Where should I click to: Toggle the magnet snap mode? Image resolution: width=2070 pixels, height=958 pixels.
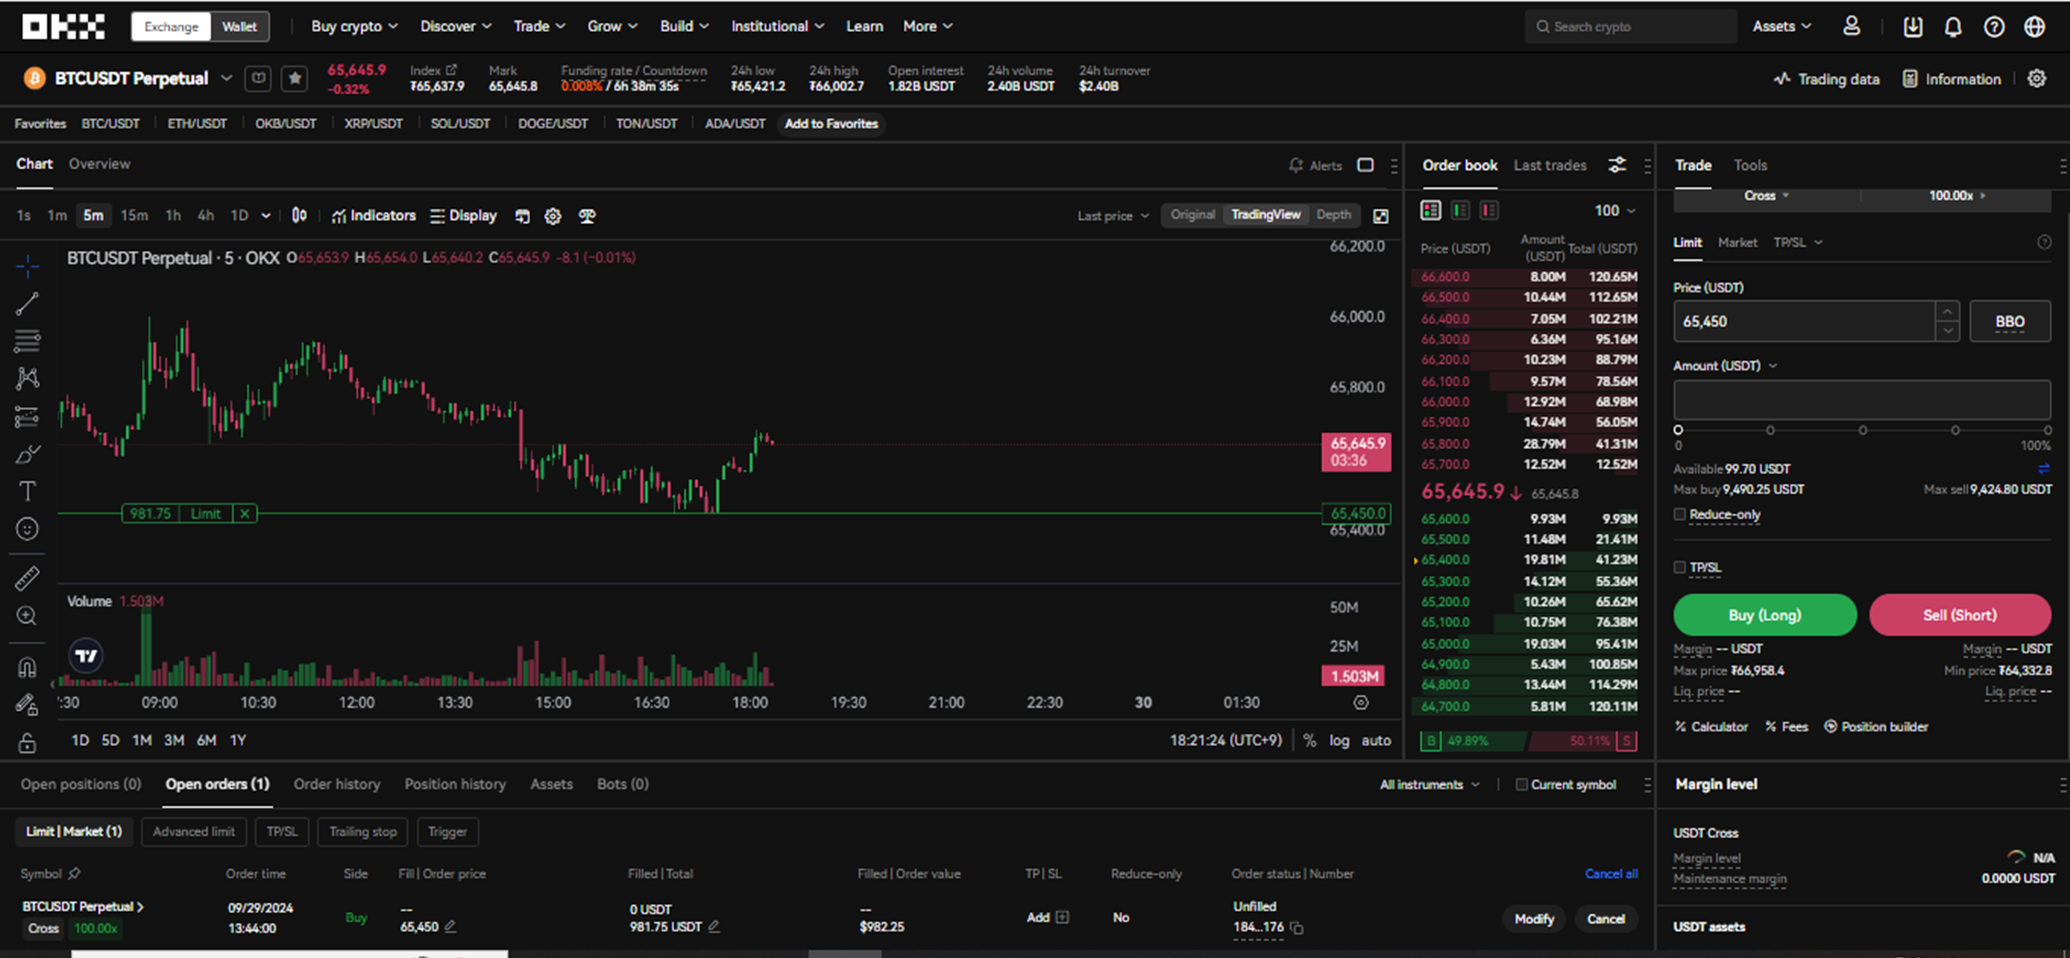click(x=27, y=667)
